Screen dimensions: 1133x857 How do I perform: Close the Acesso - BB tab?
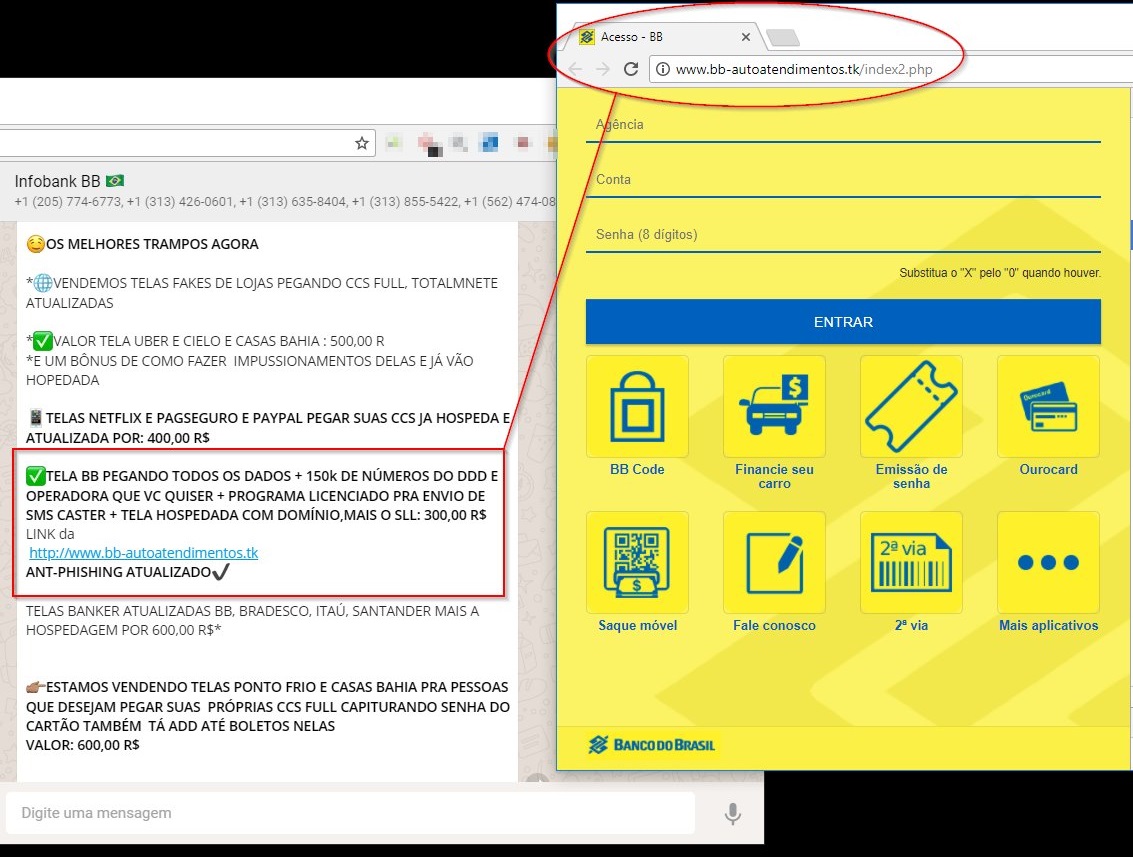click(x=746, y=37)
